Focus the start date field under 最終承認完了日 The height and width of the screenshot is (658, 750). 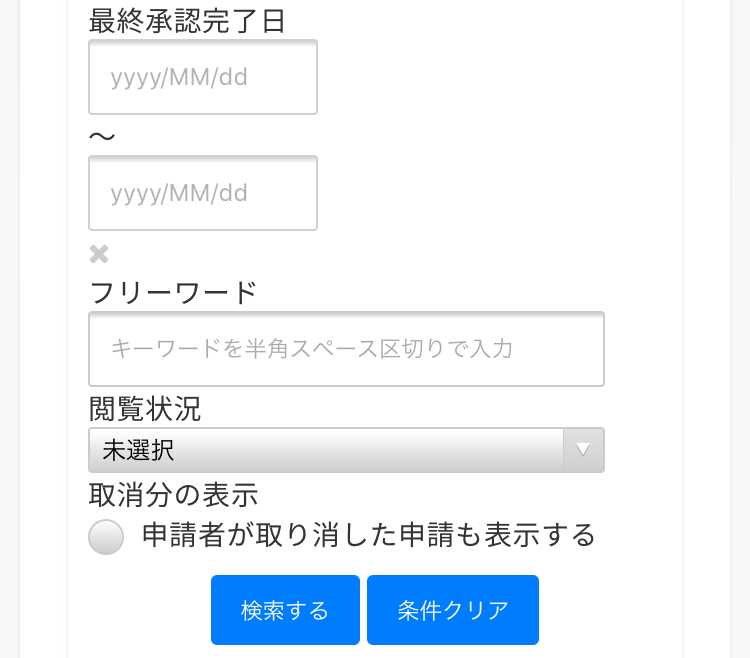[x=203, y=77]
